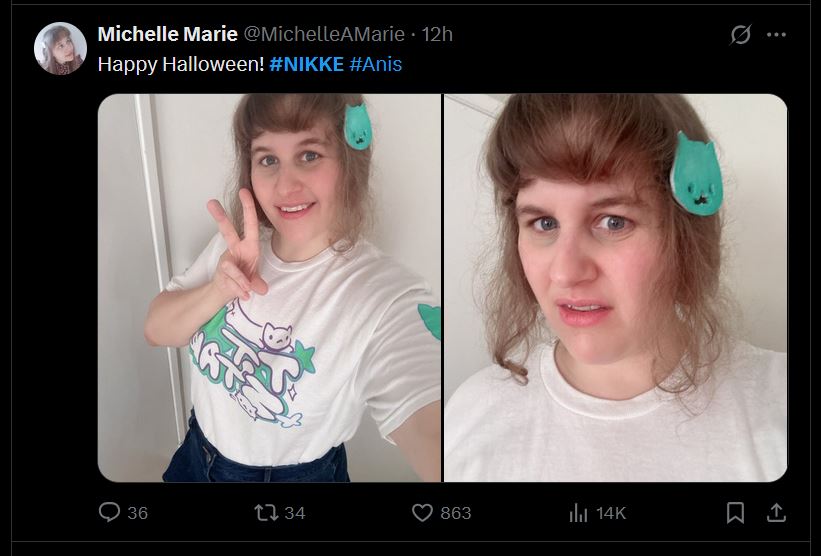The image size is (821, 556).
Task: Open the view analytics bar-chart icon
Action: click(x=579, y=513)
